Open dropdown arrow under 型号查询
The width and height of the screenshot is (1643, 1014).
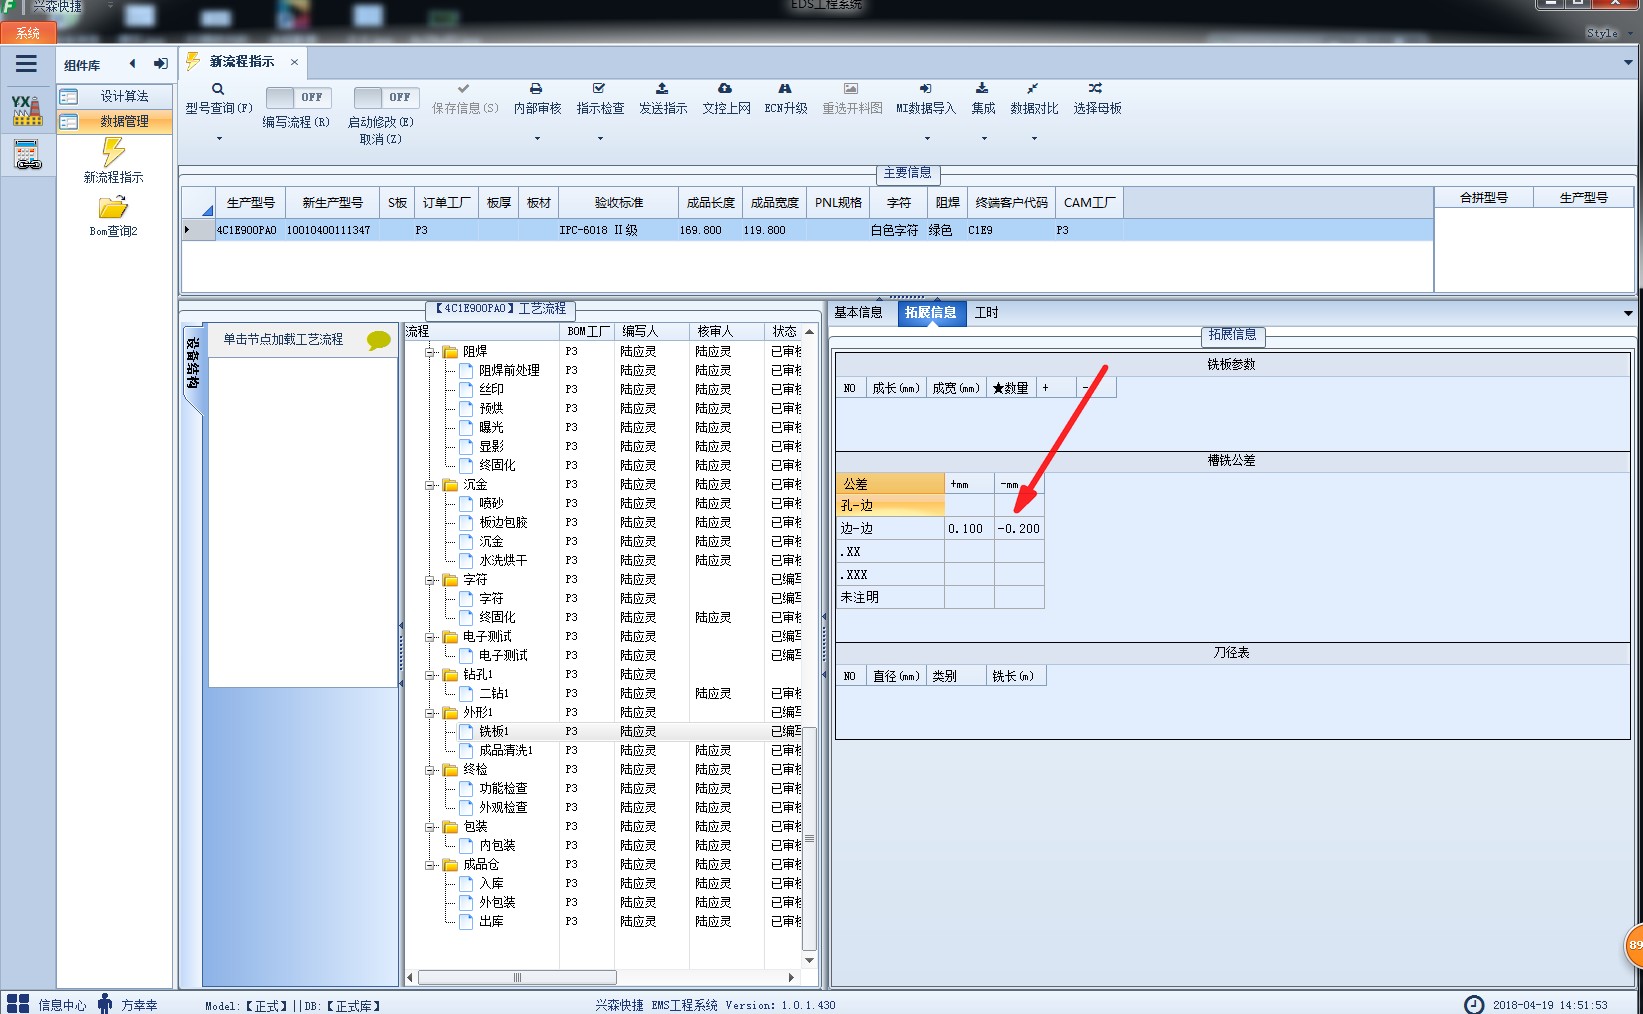(219, 139)
